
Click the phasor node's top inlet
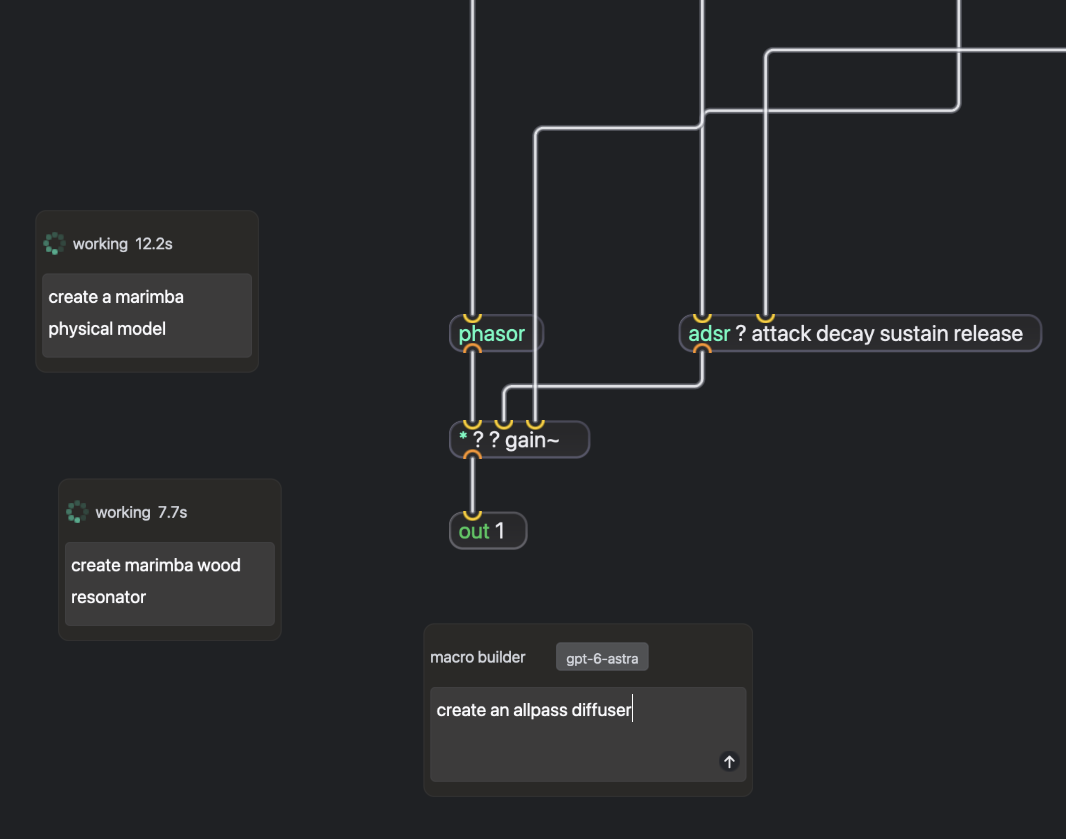pyautogui.click(x=472, y=318)
